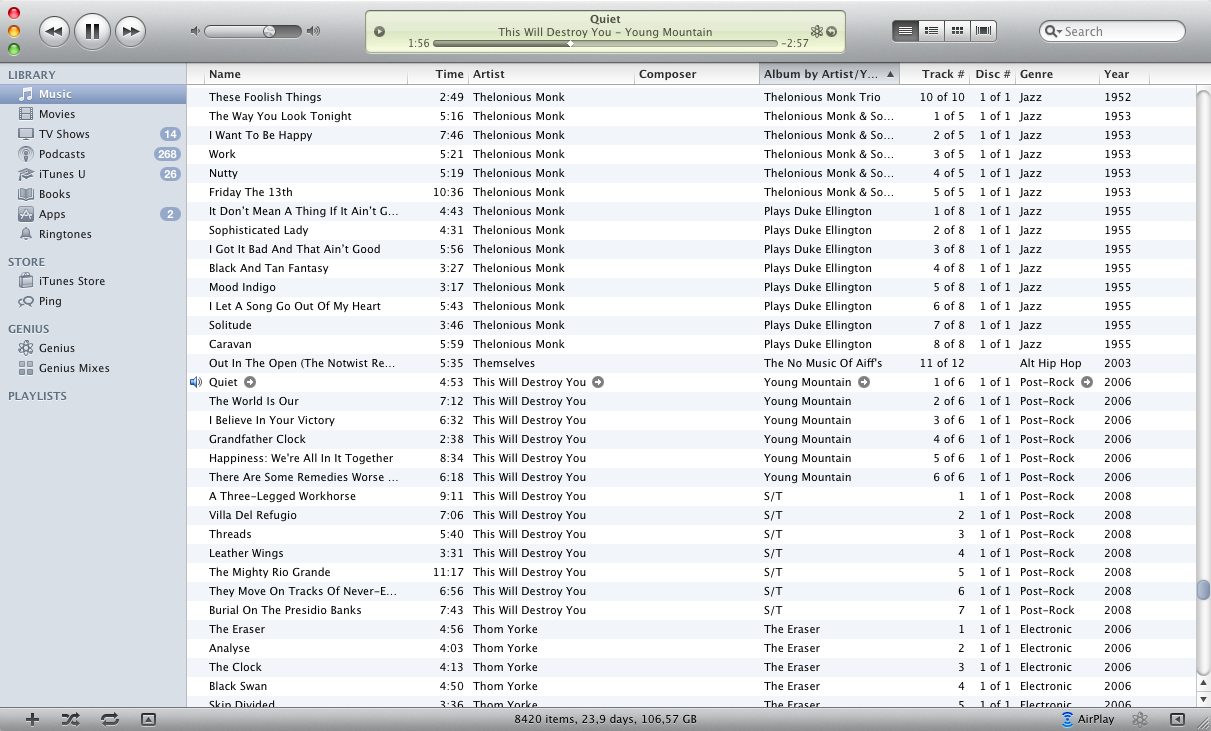Sort by the Disc # column
The width and height of the screenshot is (1211, 731).
pos(993,74)
